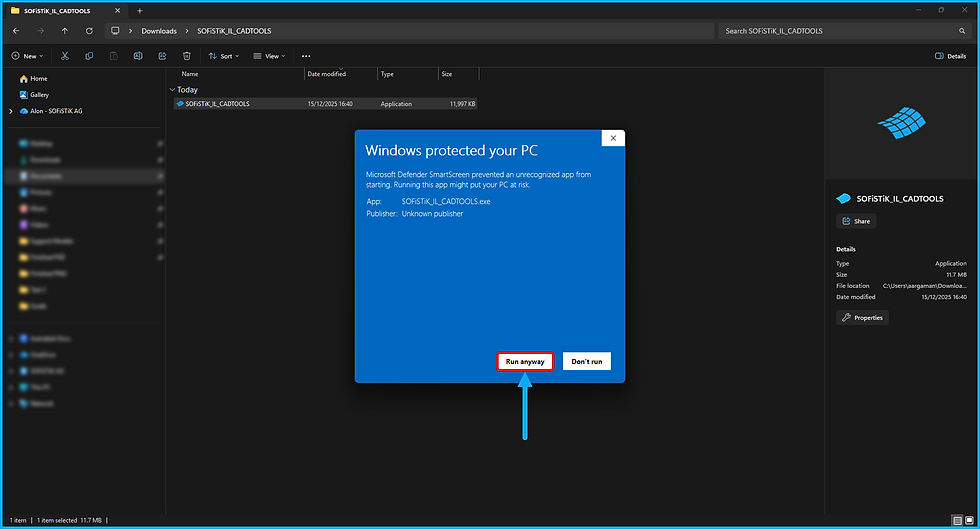Image resolution: width=980 pixels, height=529 pixels.
Task: Expand the Alon - SOFiSTiK AG tree node
Action: (x=11, y=111)
